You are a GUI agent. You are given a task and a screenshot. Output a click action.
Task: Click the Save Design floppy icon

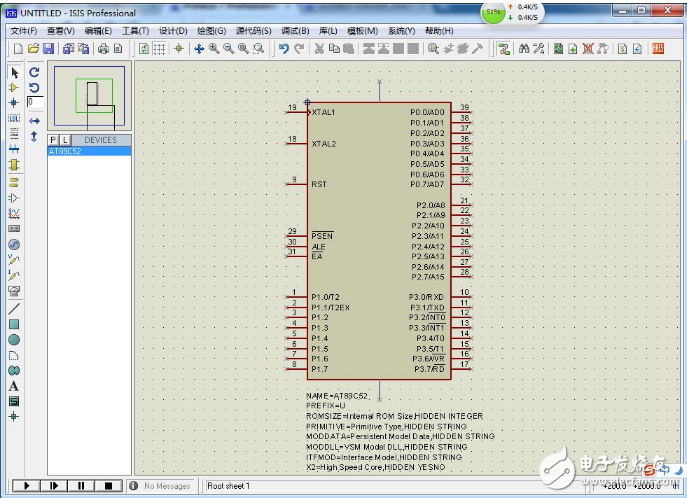click(48, 49)
